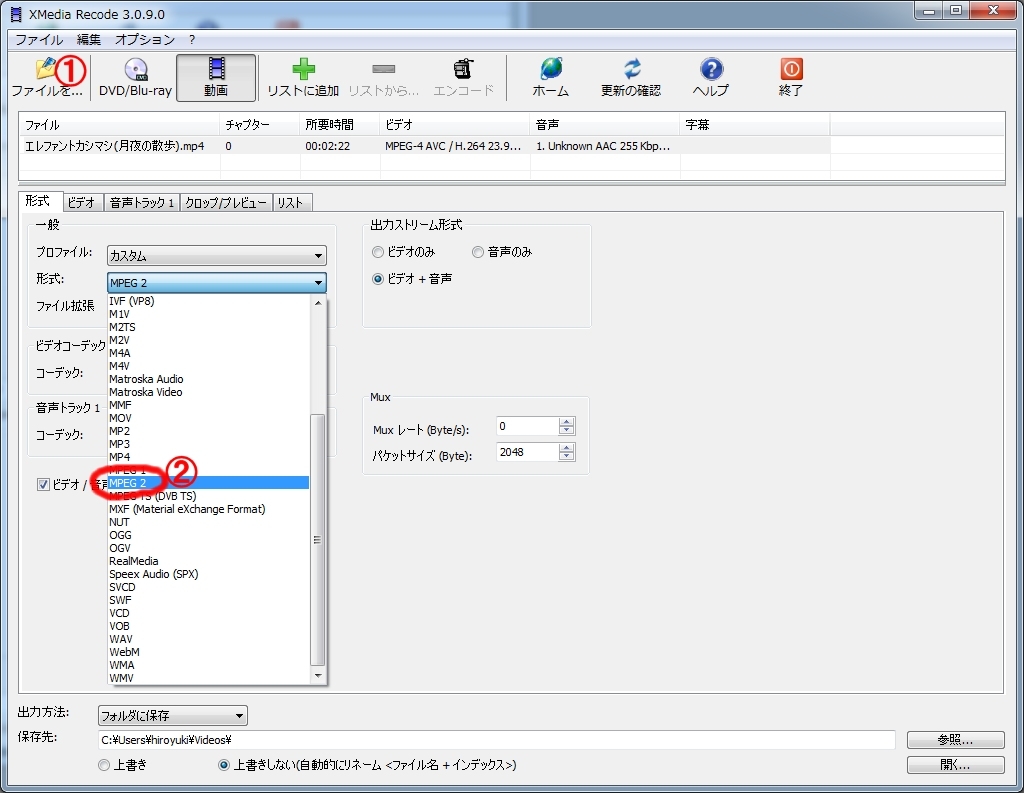Start encoding with エンコード icon
1024x793 pixels.
point(463,78)
